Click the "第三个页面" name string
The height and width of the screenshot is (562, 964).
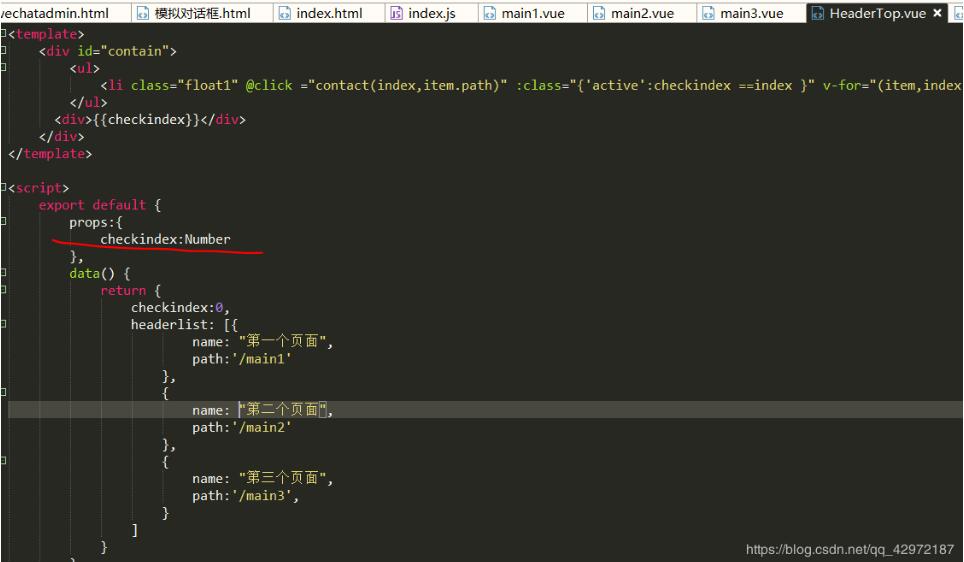click(x=282, y=478)
